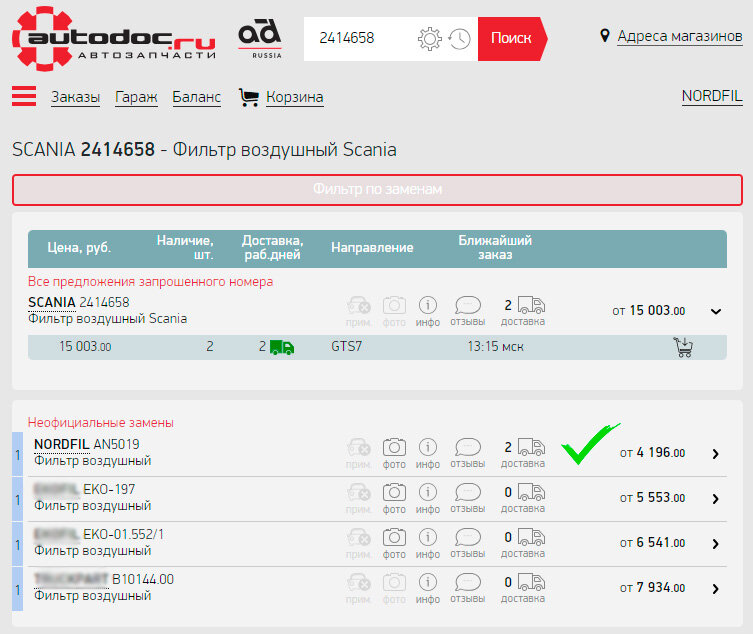This screenshot has width=753, height=634.
Task: Open инфо icon for SCANIA 2414658
Action: 428,311
